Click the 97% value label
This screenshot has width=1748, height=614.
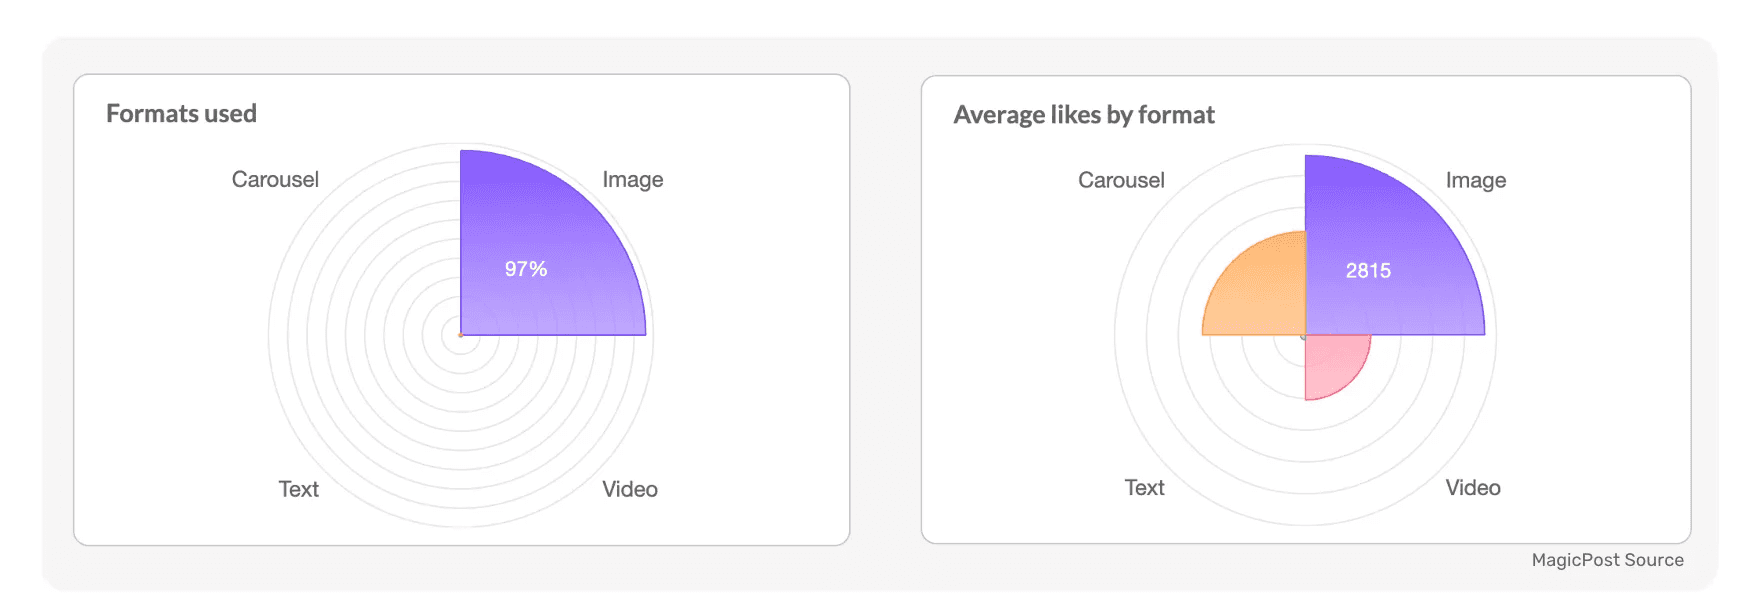coord(526,269)
